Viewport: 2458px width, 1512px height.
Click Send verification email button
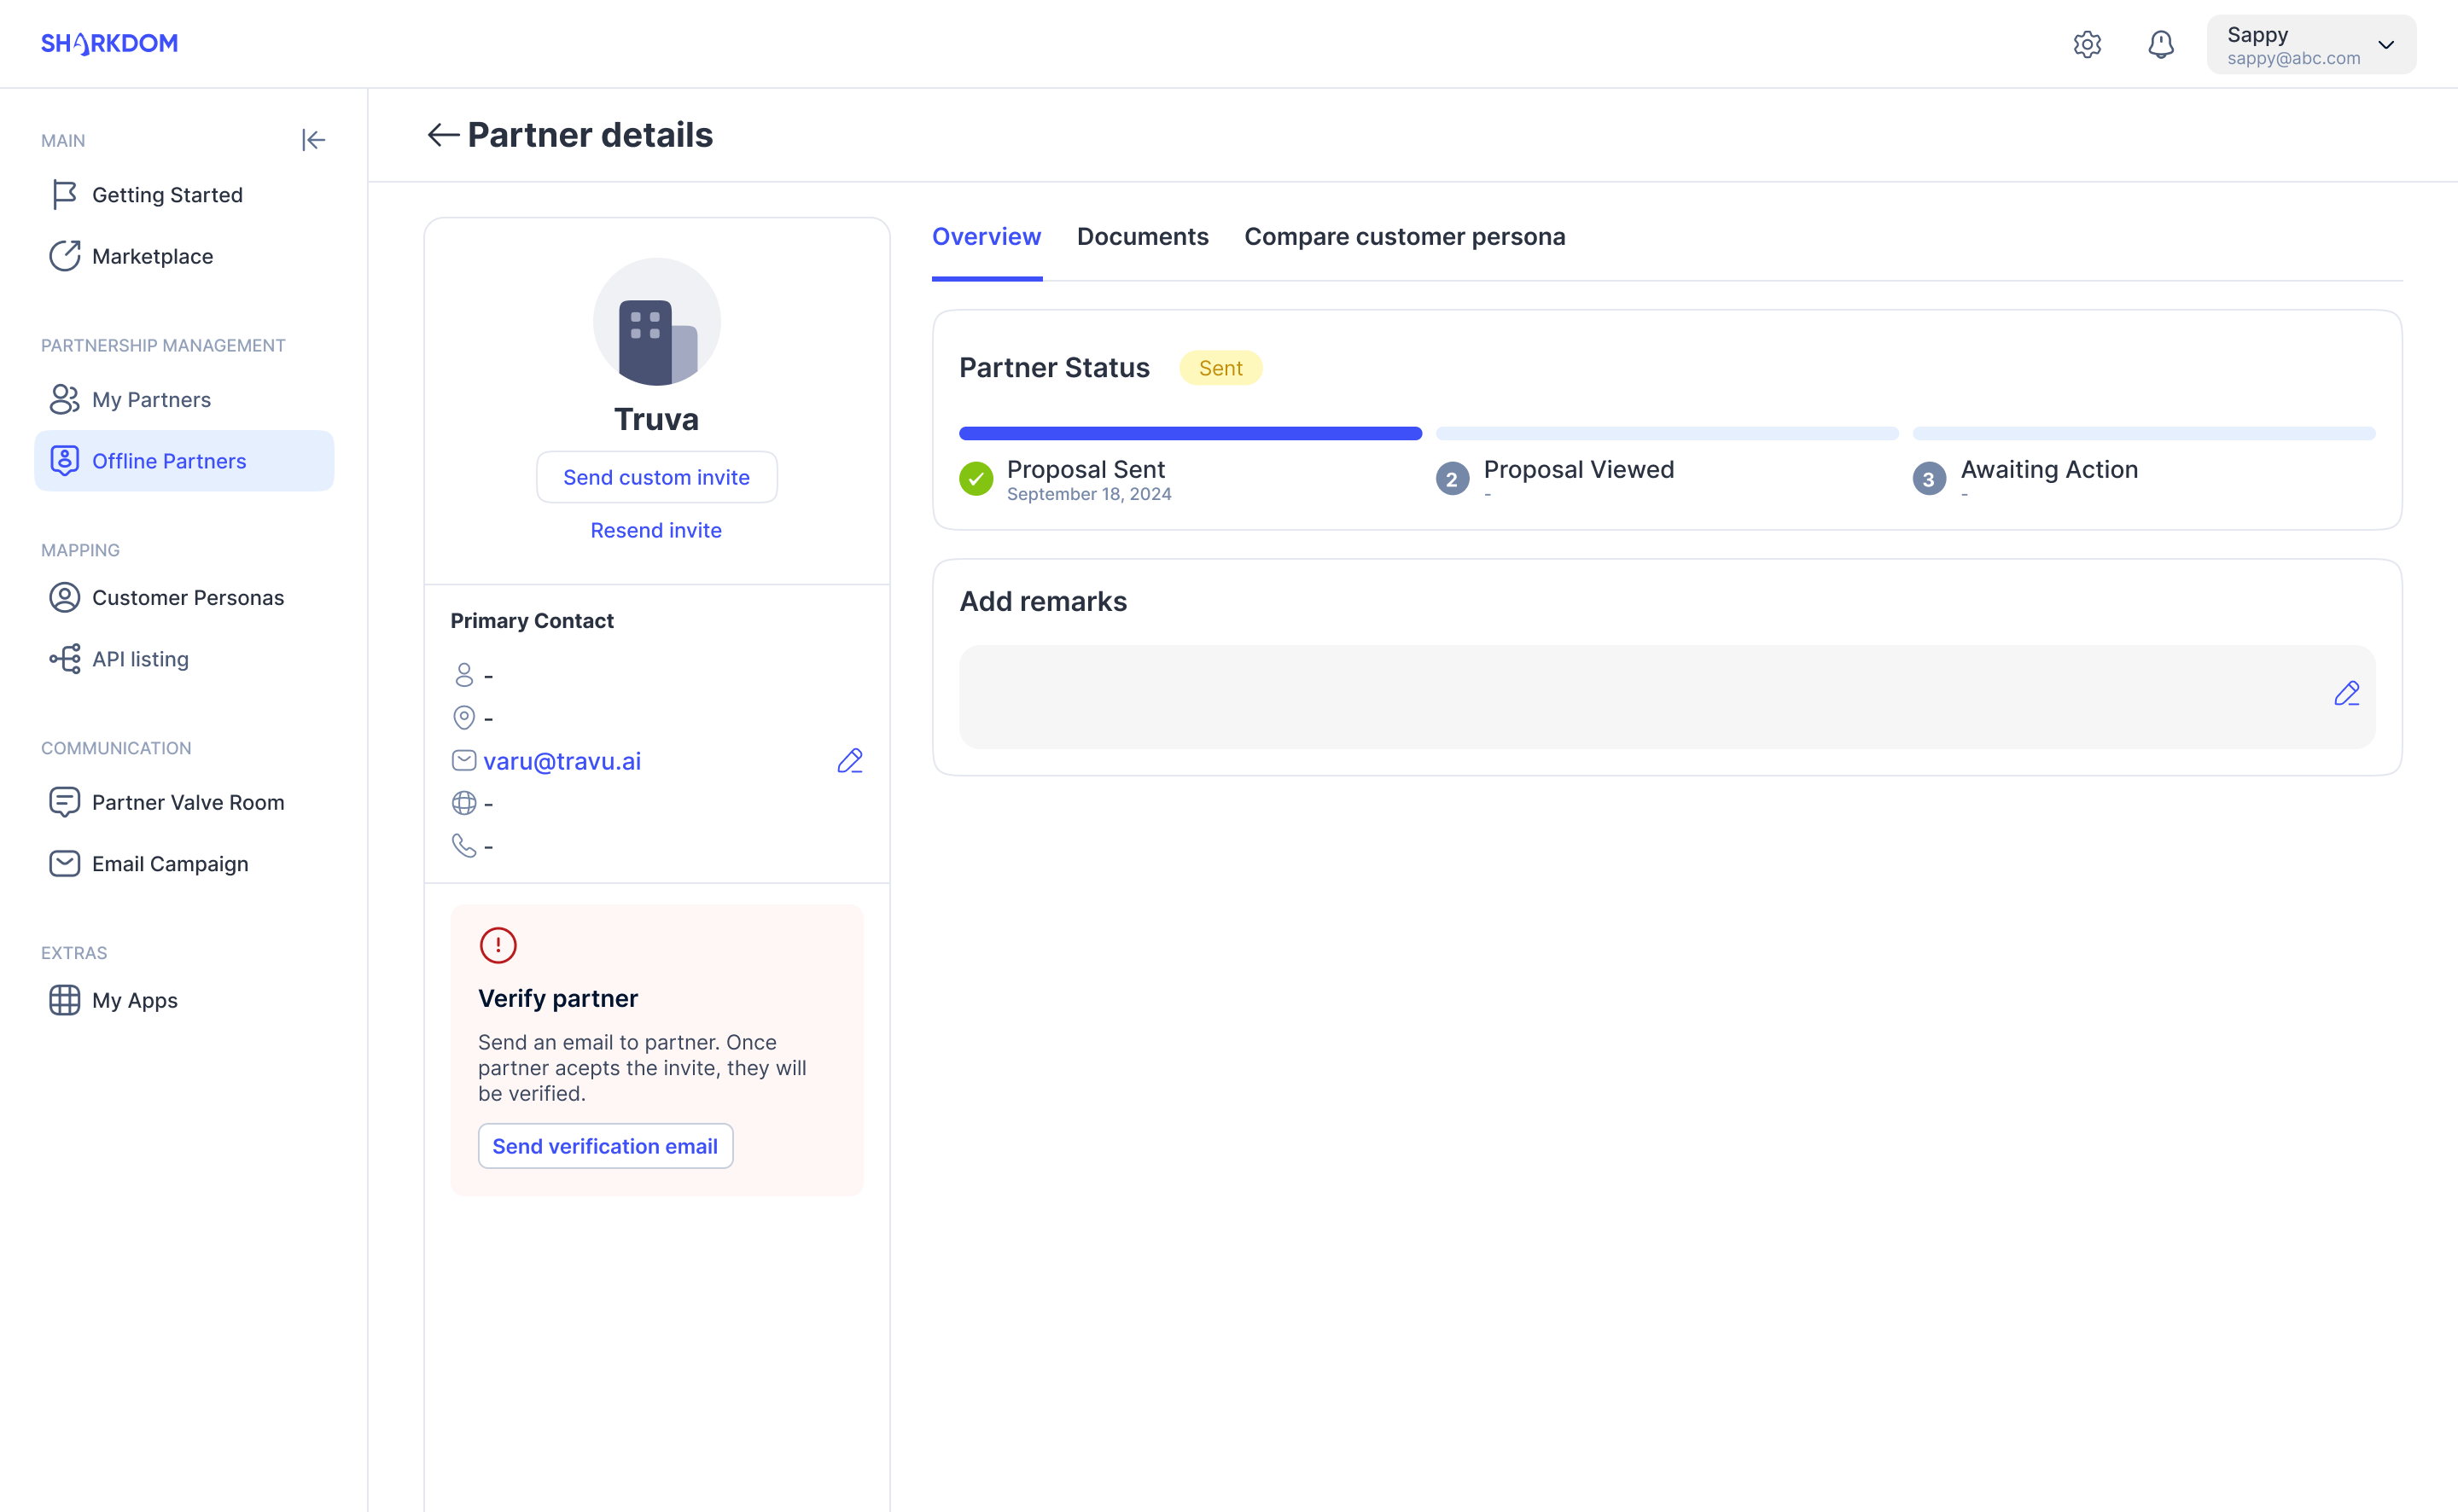(605, 1146)
